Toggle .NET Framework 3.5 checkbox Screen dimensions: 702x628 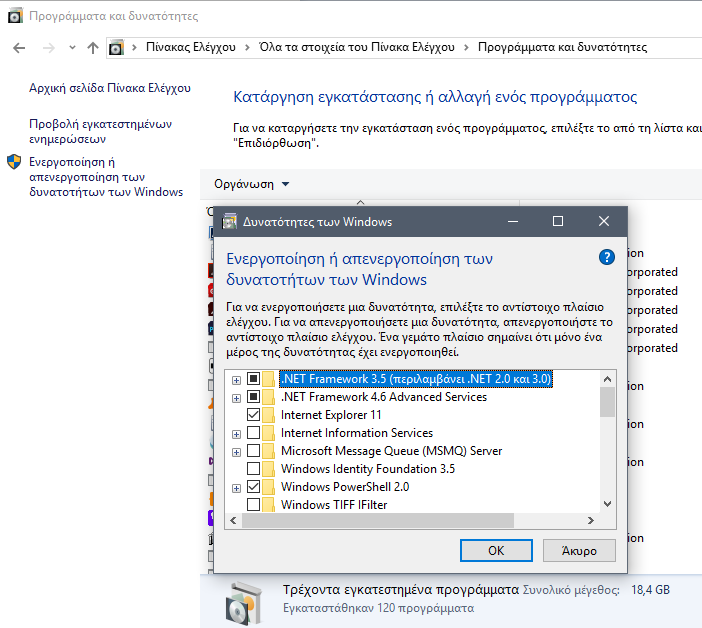pos(253,379)
